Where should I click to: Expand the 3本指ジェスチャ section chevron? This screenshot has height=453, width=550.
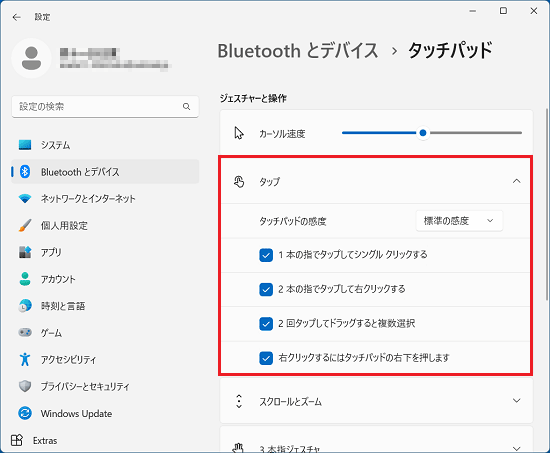pyautogui.click(x=516, y=448)
